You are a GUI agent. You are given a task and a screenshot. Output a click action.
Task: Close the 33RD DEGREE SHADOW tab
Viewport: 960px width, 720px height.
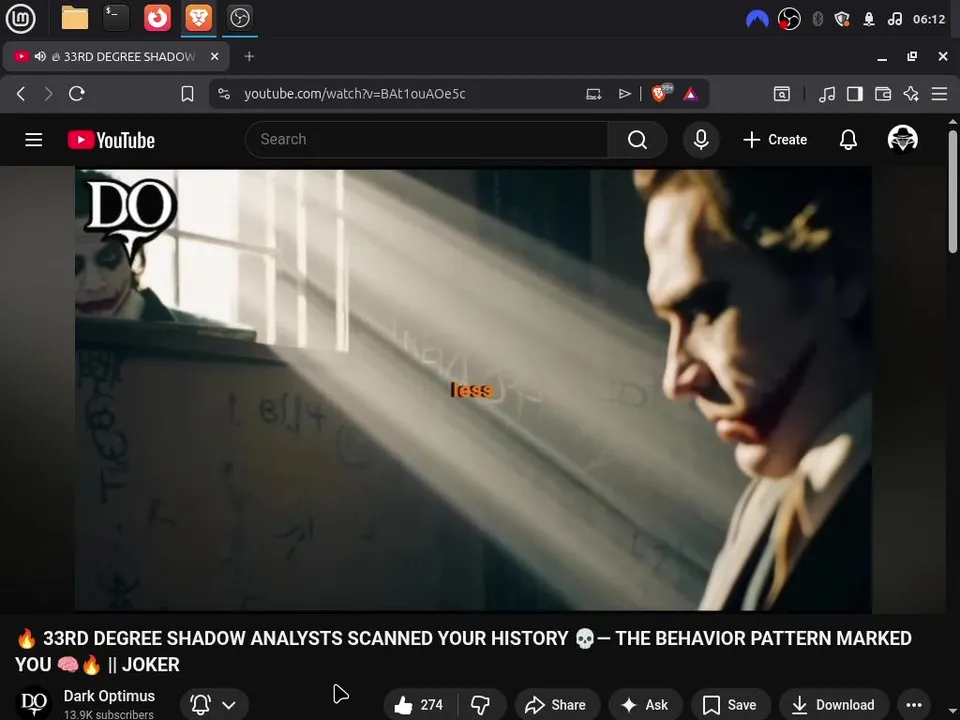[x=215, y=56]
